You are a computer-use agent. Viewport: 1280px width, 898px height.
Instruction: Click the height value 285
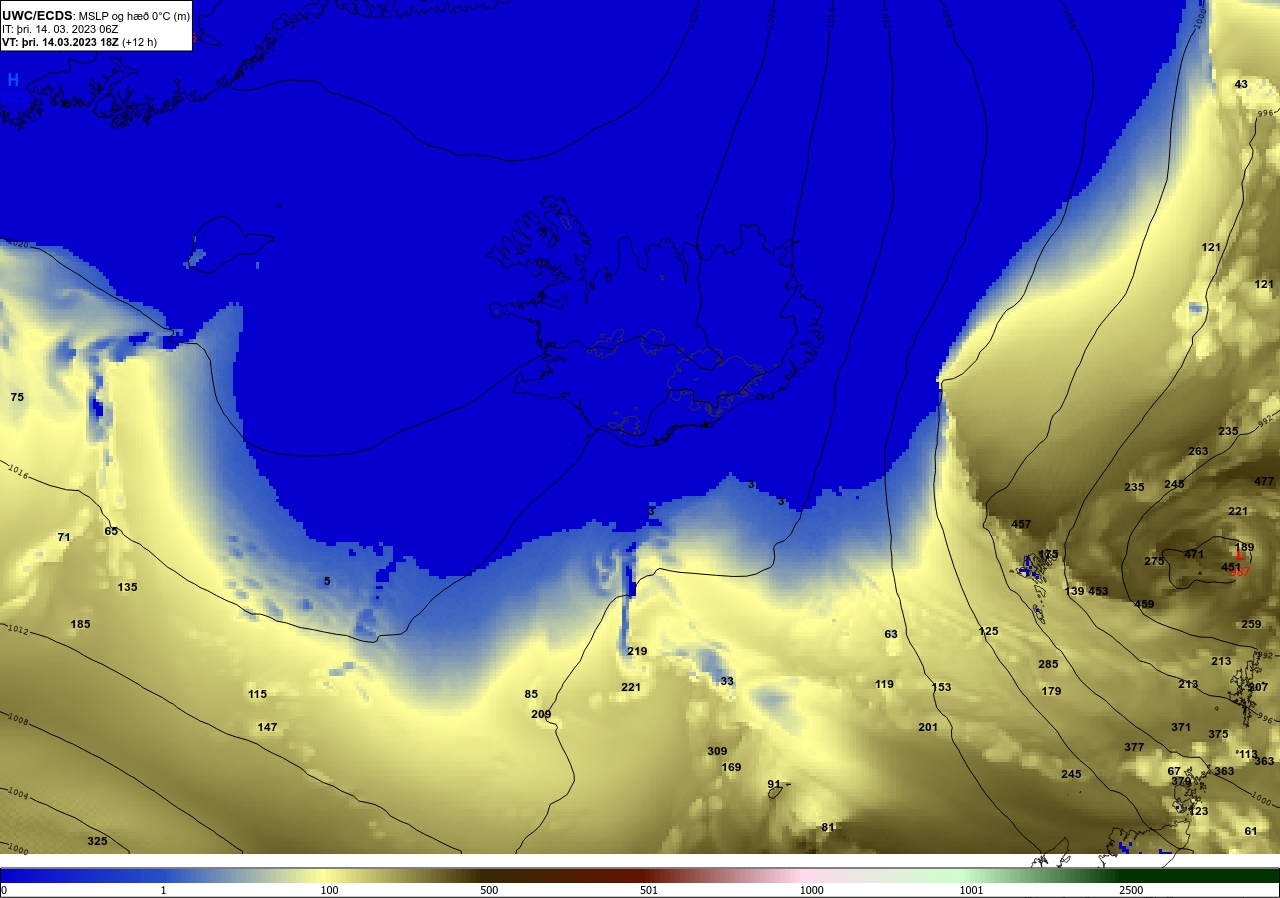click(1048, 664)
